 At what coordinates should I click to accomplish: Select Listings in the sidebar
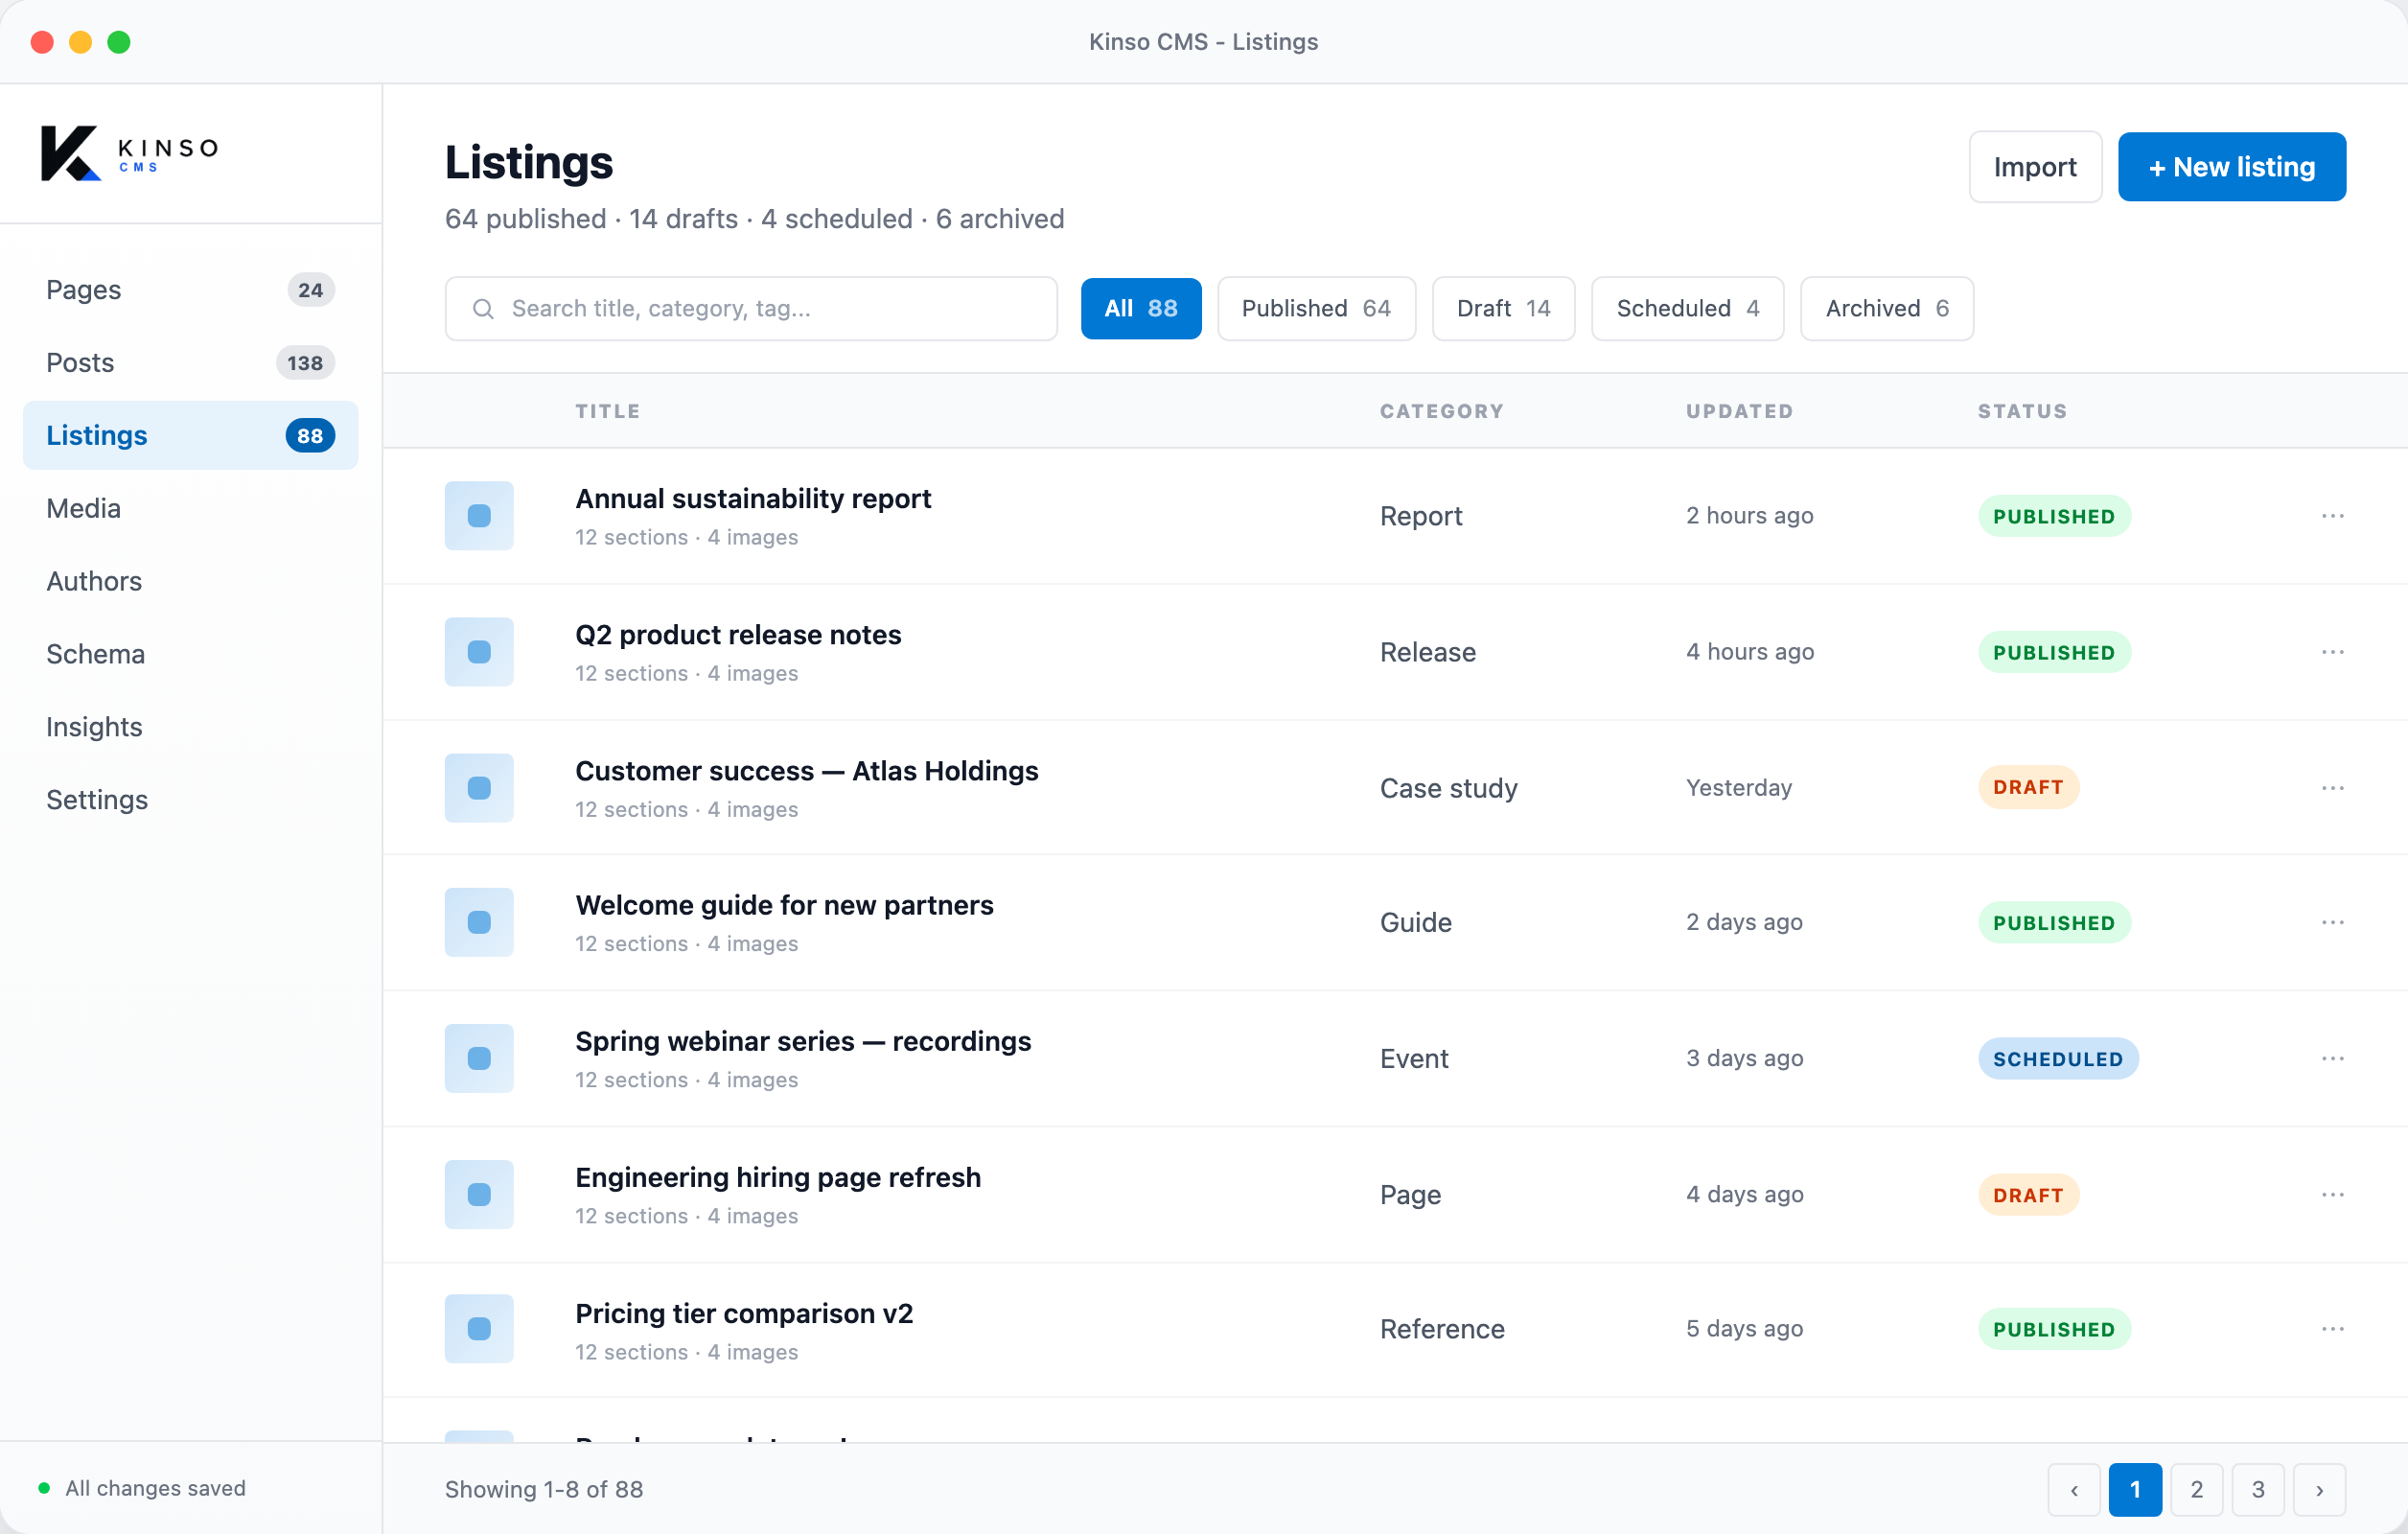click(x=190, y=436)
